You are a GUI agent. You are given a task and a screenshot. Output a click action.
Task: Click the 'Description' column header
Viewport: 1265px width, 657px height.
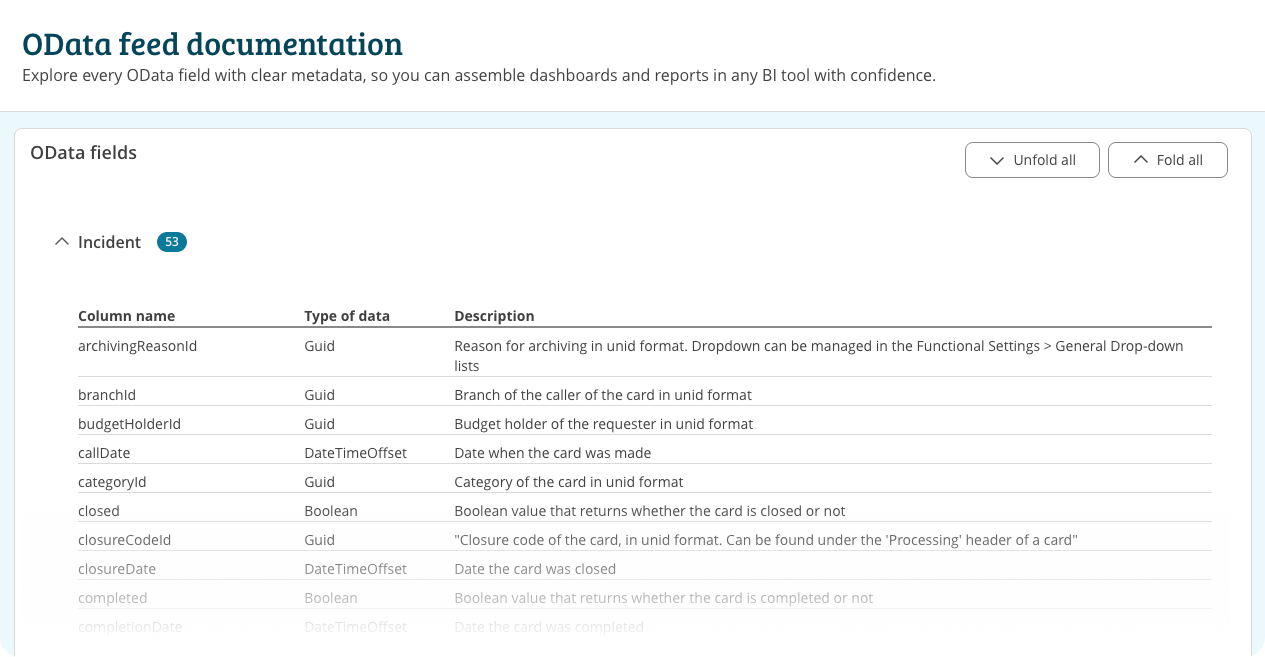pyautogui.click(x=494, y=315)
